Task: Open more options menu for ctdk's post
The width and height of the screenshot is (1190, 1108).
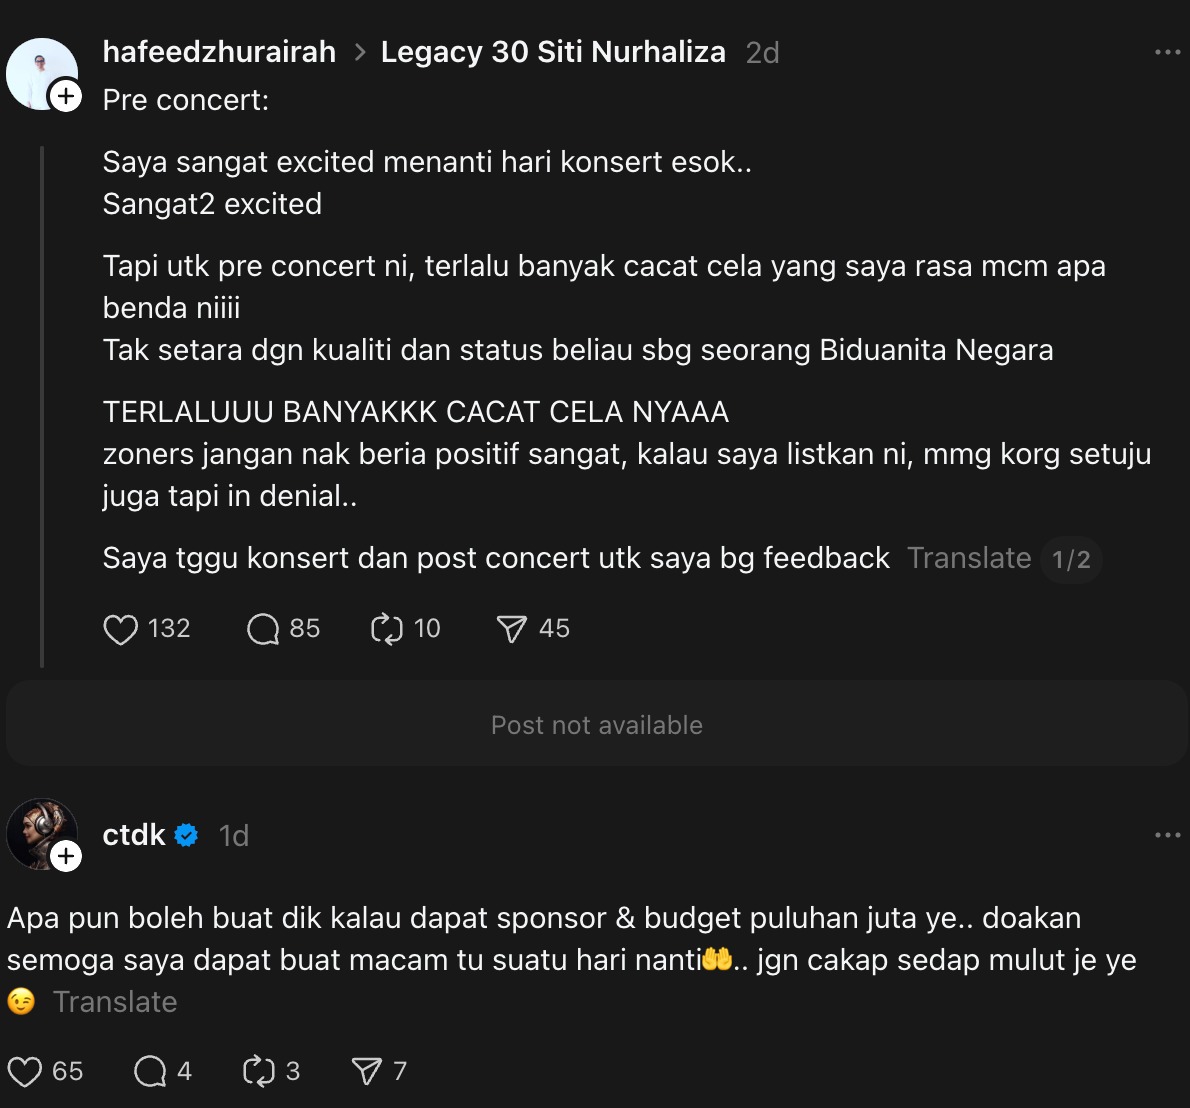Action: click(1167, 835)
